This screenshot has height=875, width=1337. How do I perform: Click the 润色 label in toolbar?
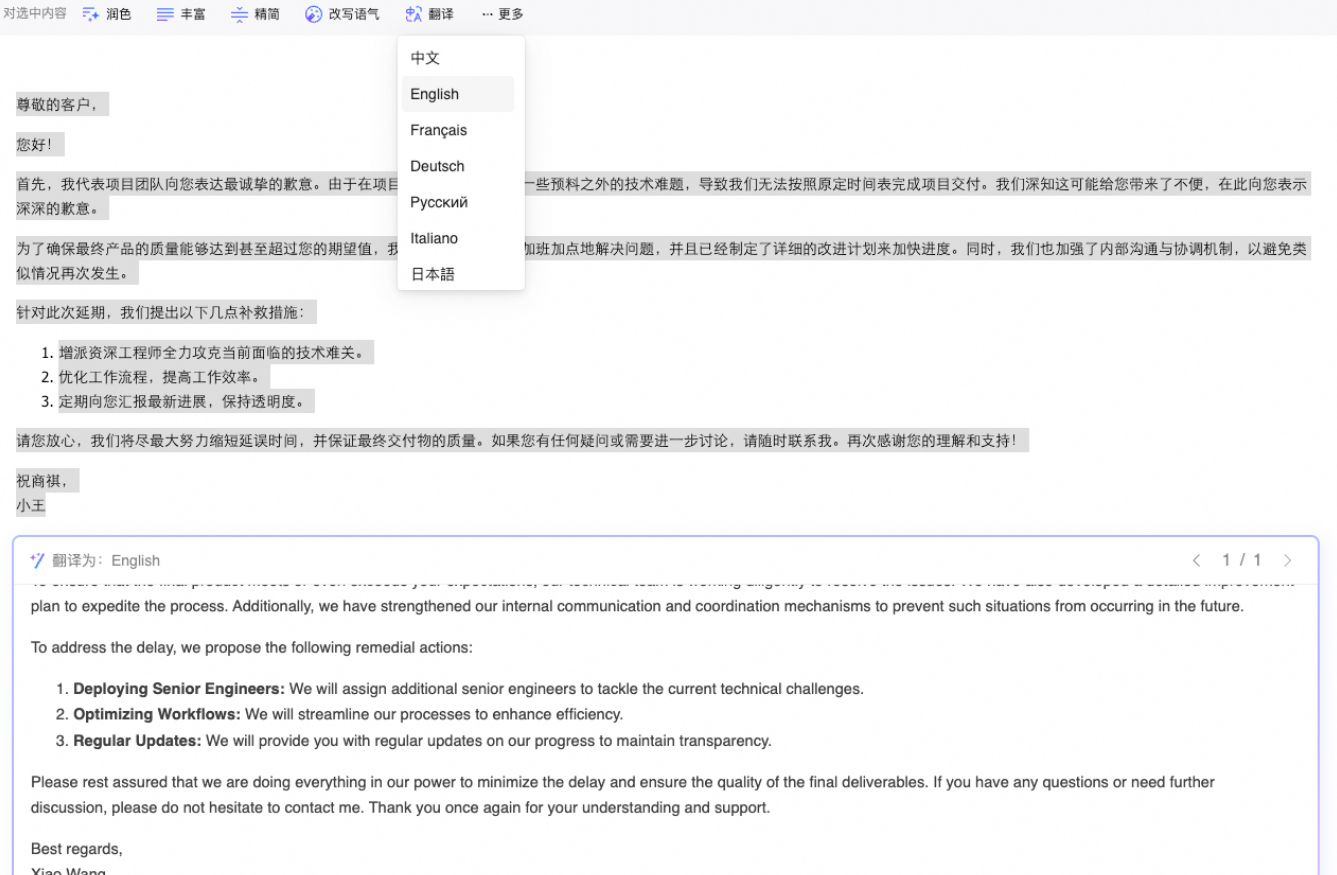[x=119, y=14]
